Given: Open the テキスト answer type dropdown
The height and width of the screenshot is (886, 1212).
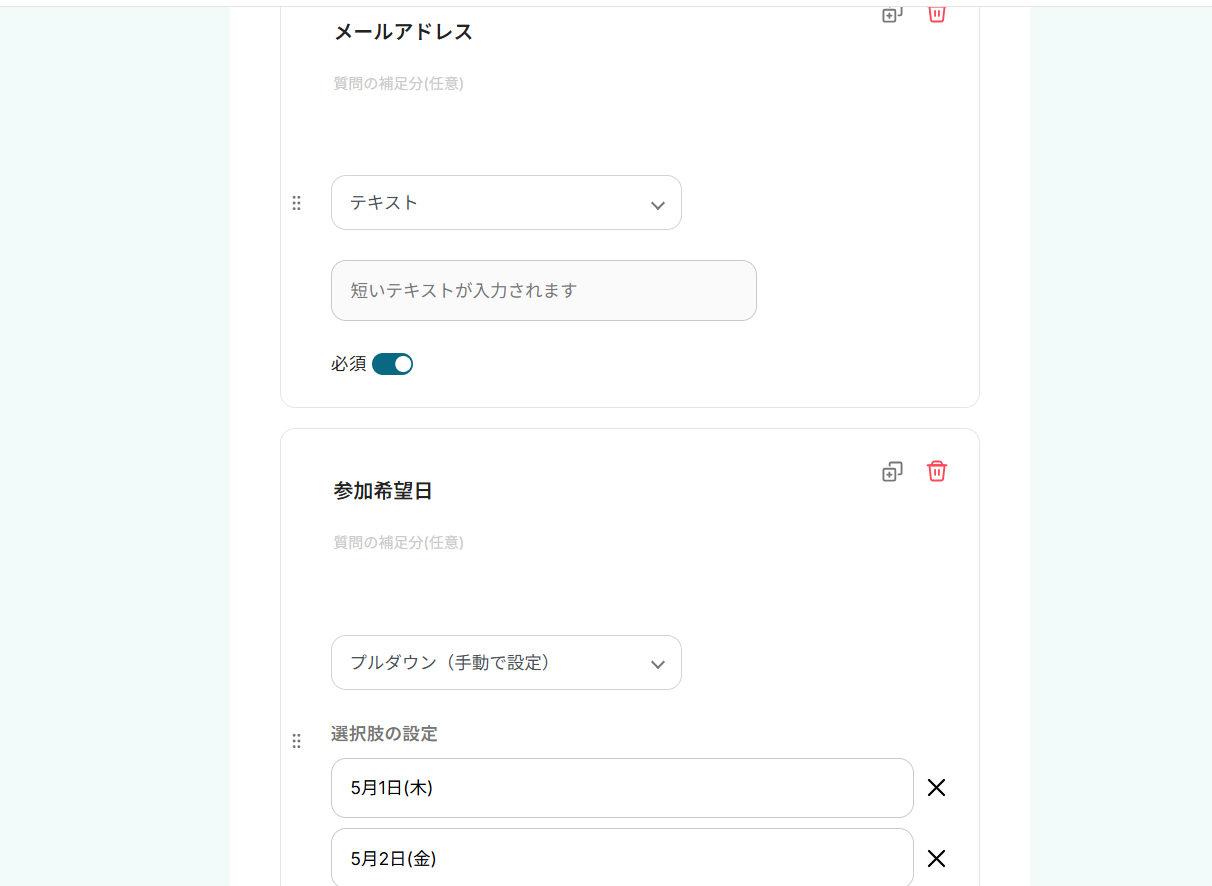Looking at the screenshot, I should pos(506,203).
